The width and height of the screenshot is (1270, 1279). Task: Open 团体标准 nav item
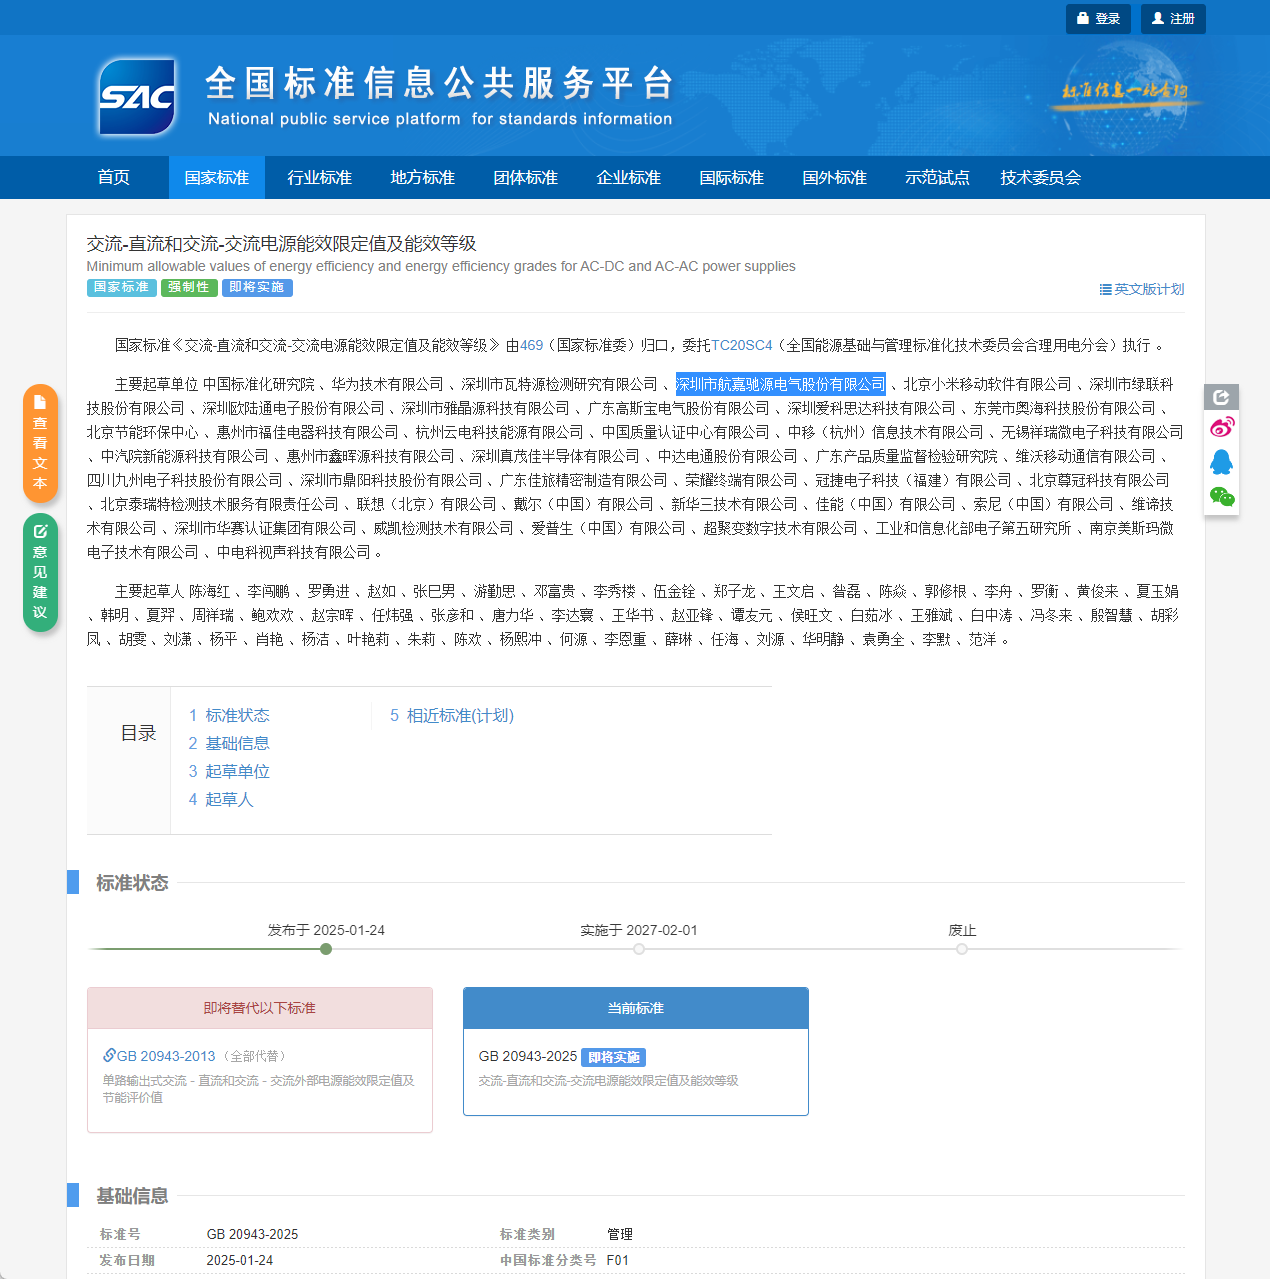click(x=526, y=178)
